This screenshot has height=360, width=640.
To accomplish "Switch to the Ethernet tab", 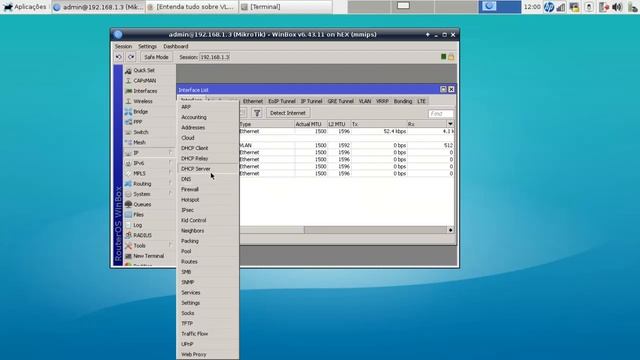I will pyautogui.click(x=253, y=101).
